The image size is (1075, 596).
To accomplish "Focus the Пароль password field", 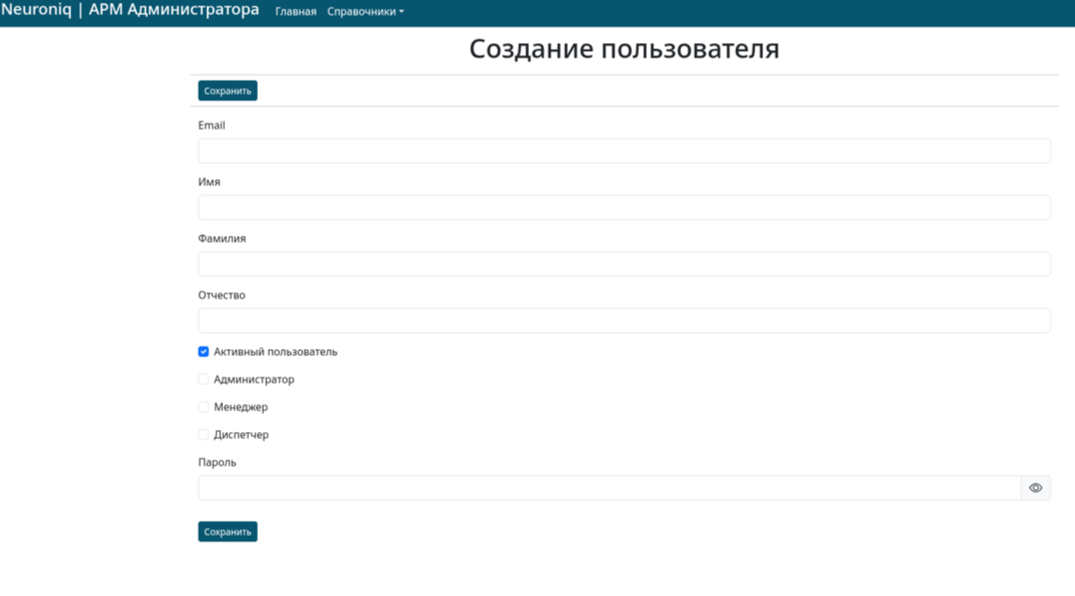I will [x=608, y=488].
